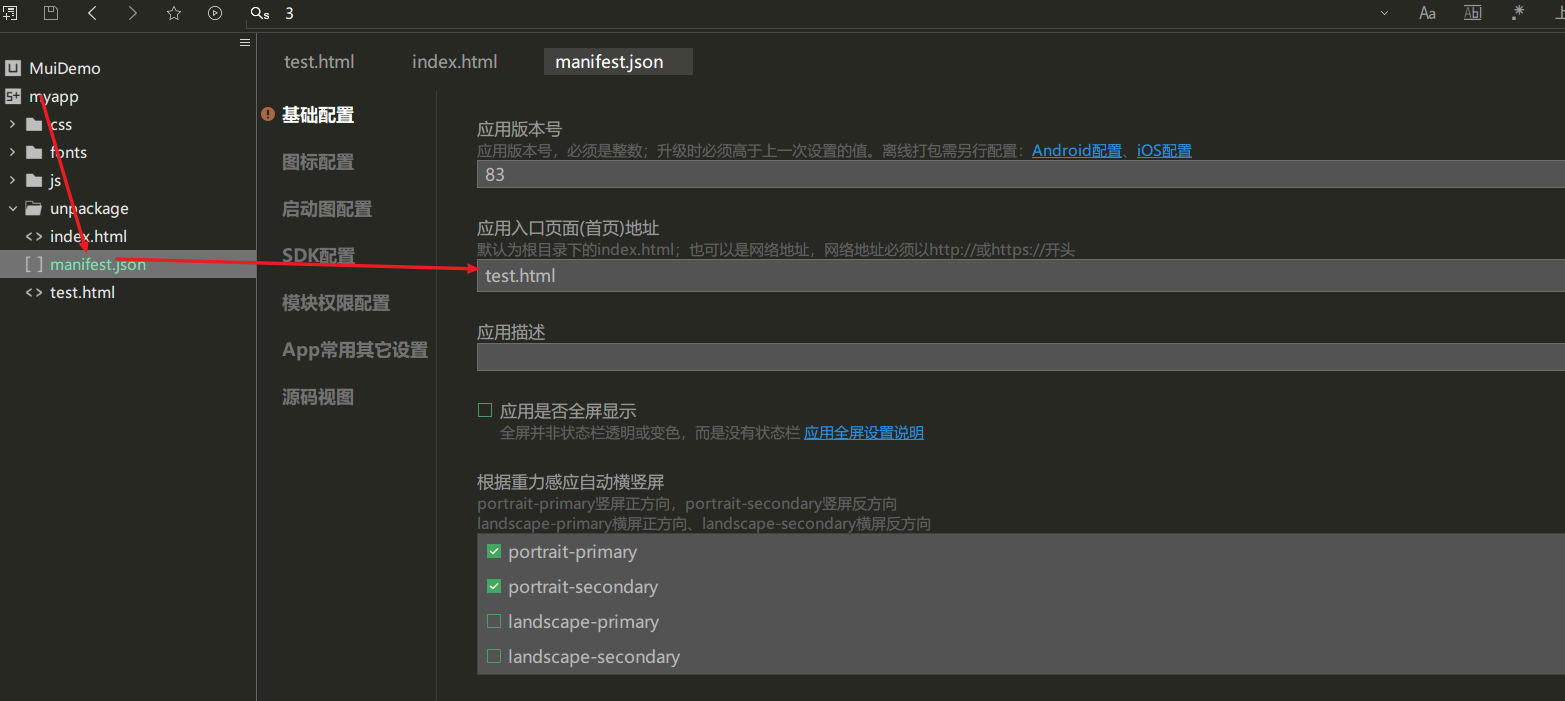This screenshot has height=701, width=1565.
Task: Open the Android配置 link
Action: pos(1076,150)
